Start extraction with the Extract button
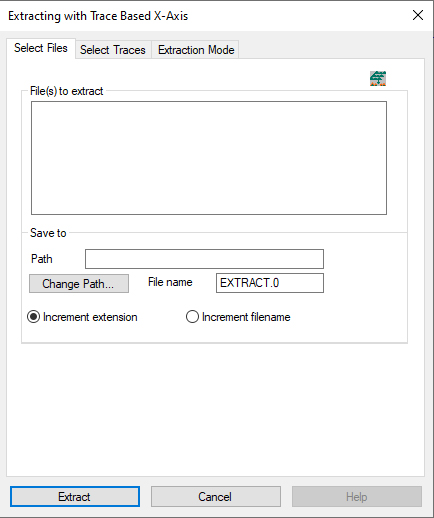 pos(75,497)
